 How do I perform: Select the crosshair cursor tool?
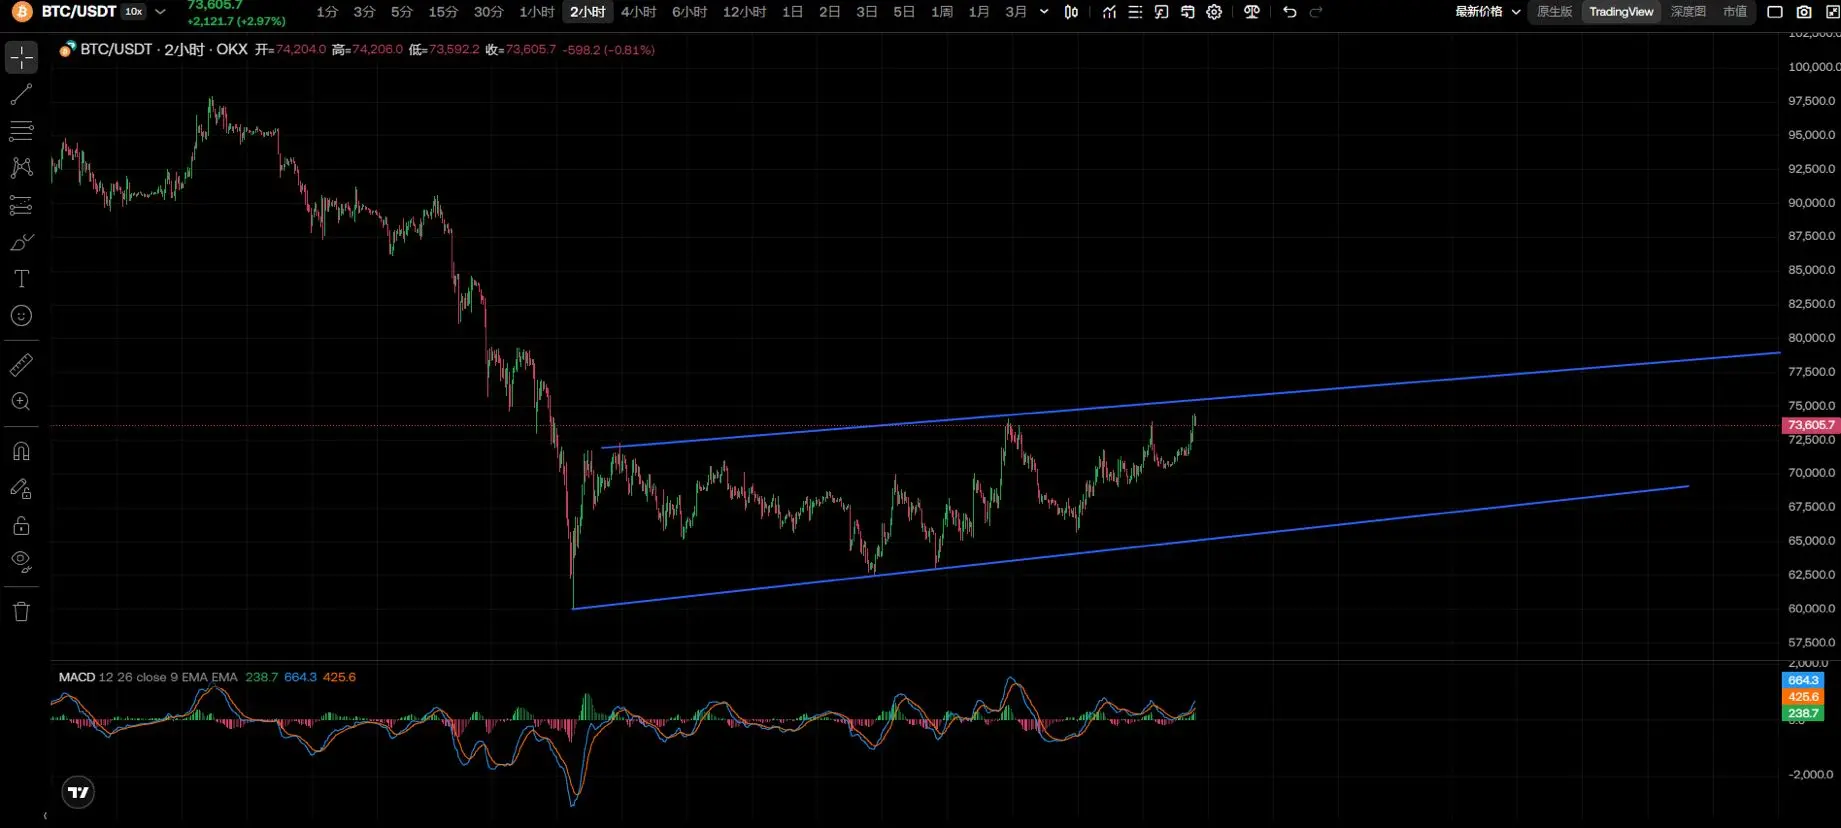click(x=21, y=57)
